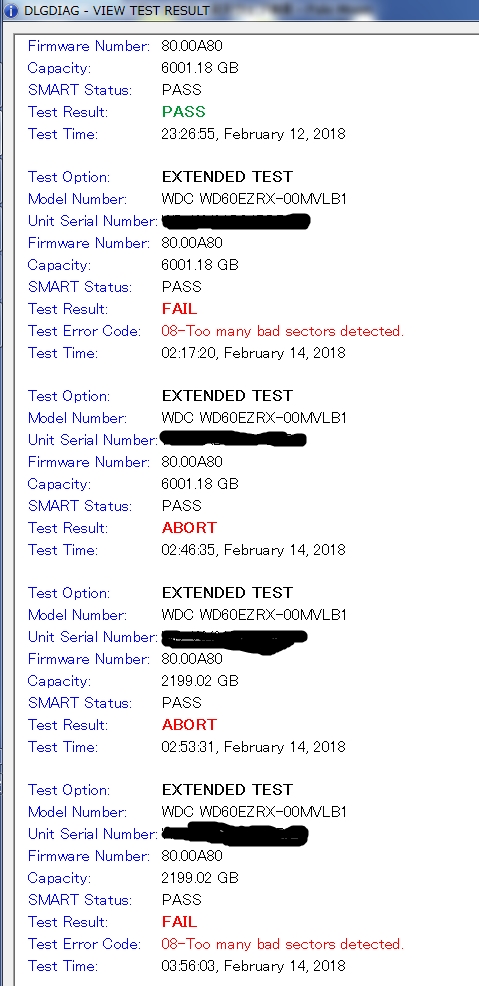Click the DLGDIAG info icon in title bar

[x=11, y=10]
